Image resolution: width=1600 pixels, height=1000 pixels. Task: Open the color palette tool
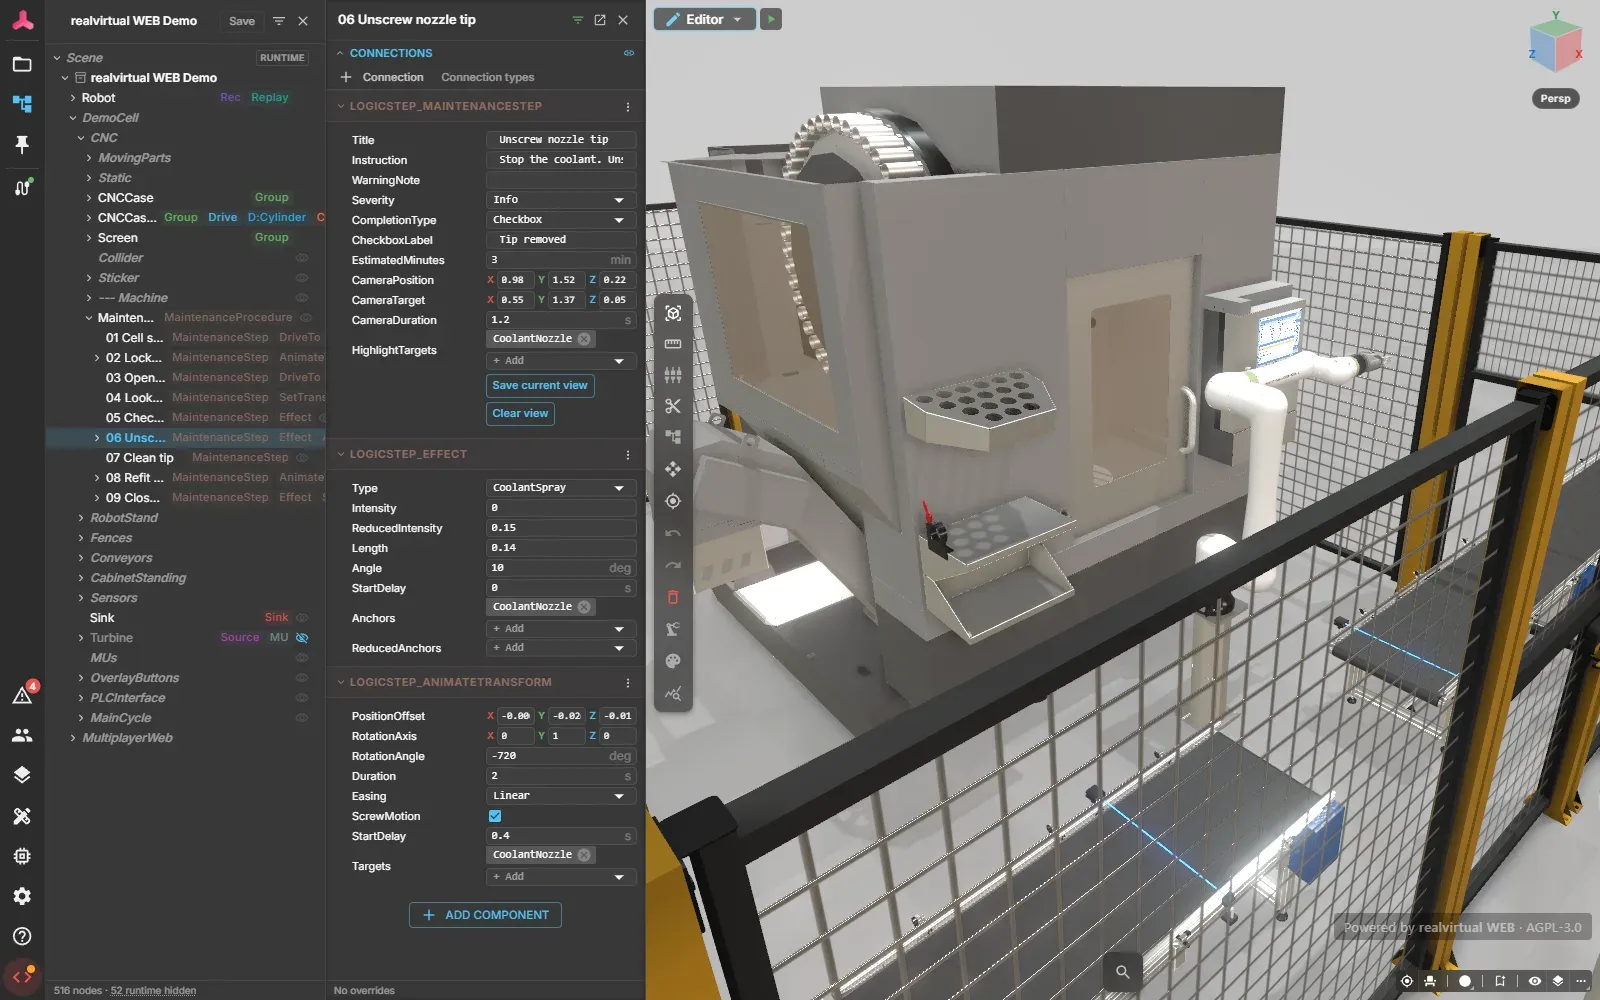673,661
